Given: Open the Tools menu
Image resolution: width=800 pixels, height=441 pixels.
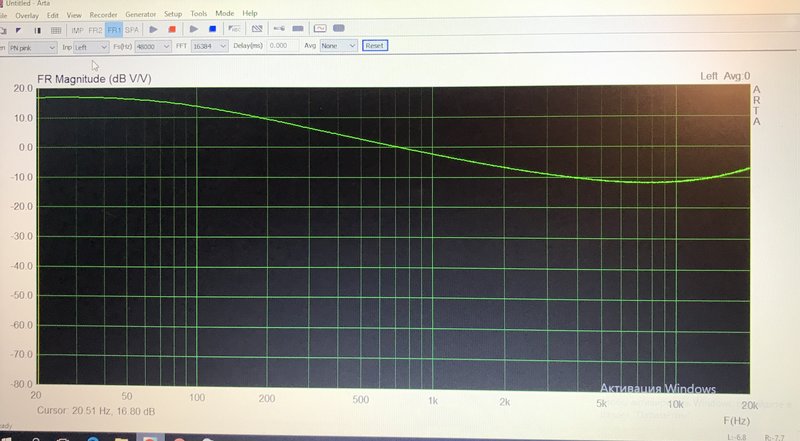Looking at the screenshot, I should coord(198,13).
